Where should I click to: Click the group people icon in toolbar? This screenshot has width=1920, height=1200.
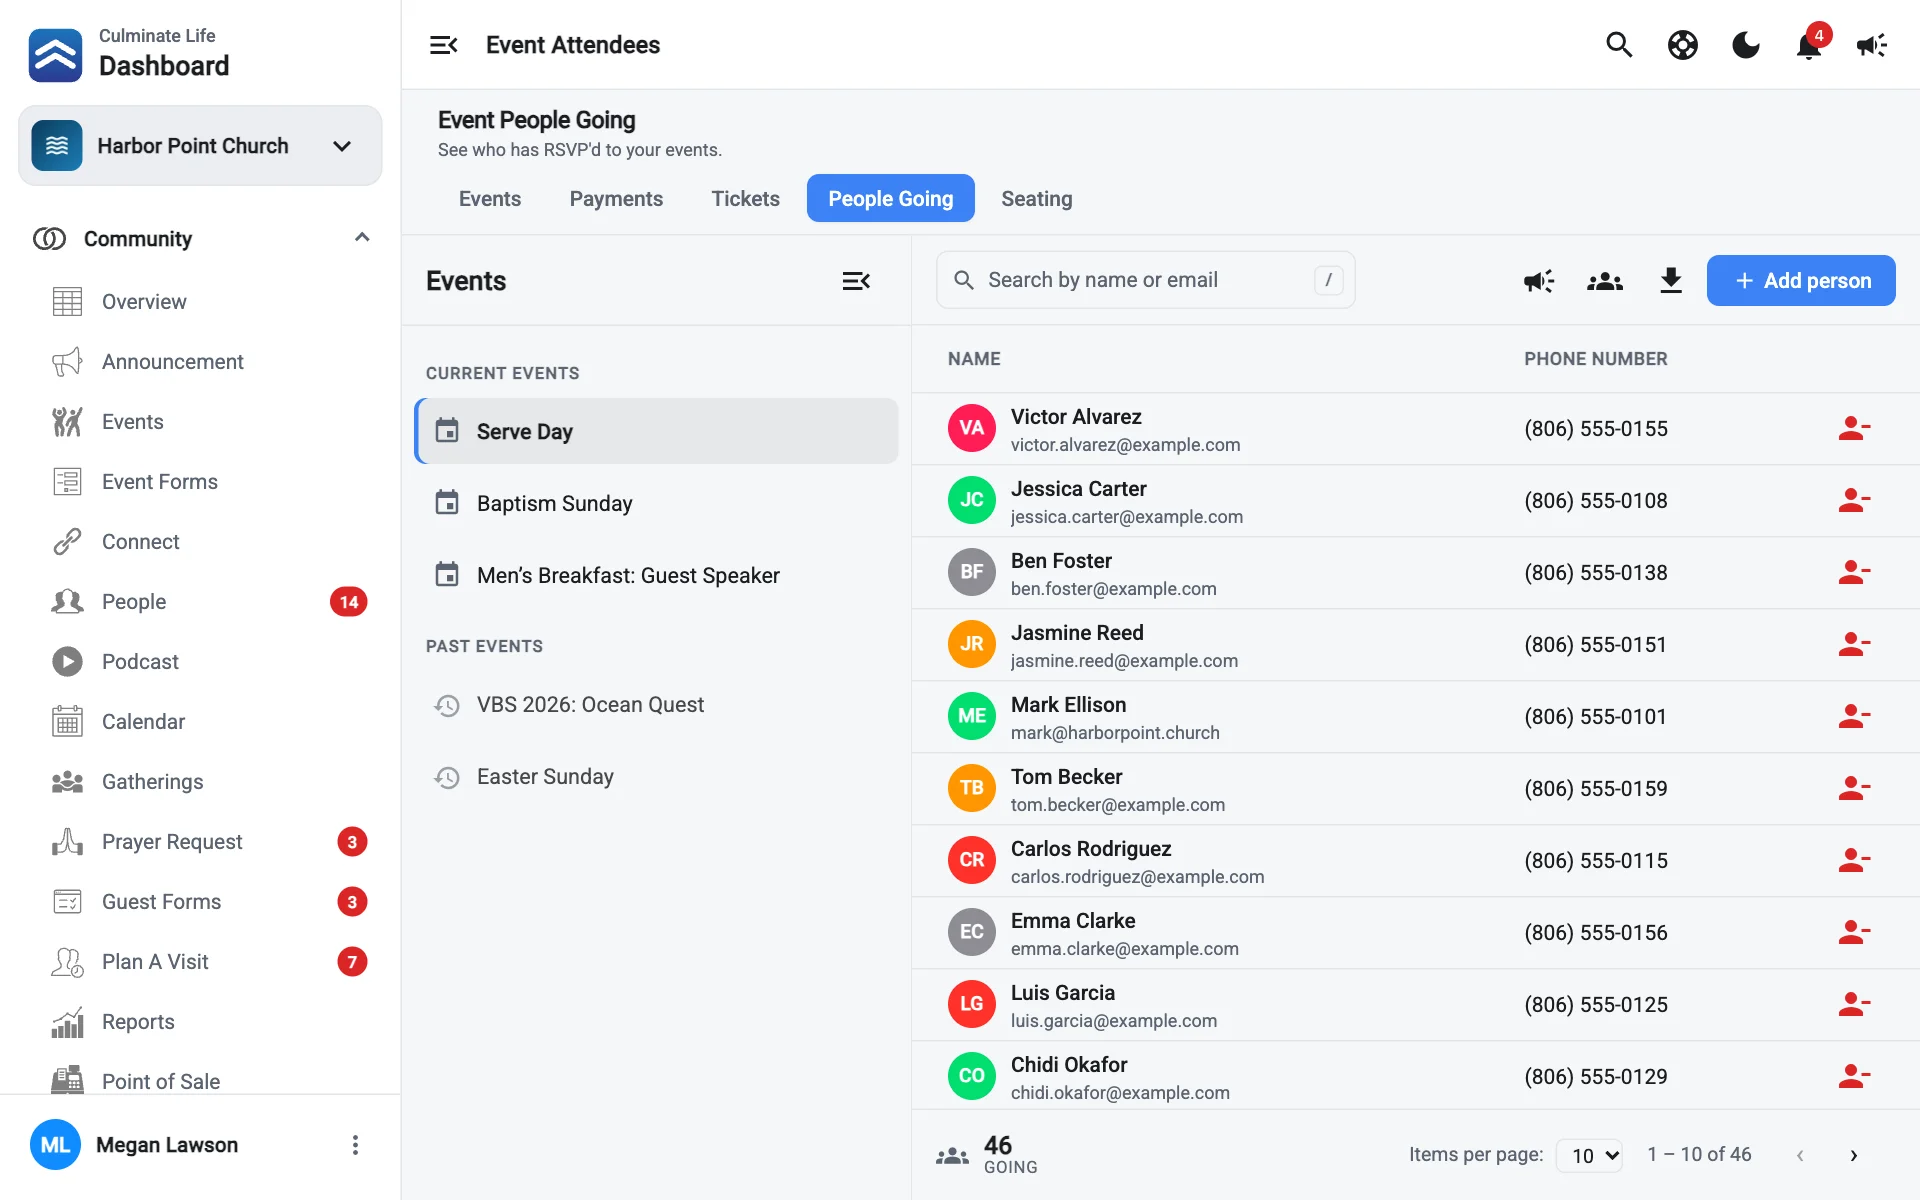pyautogui.click(x=1605, y=281)
